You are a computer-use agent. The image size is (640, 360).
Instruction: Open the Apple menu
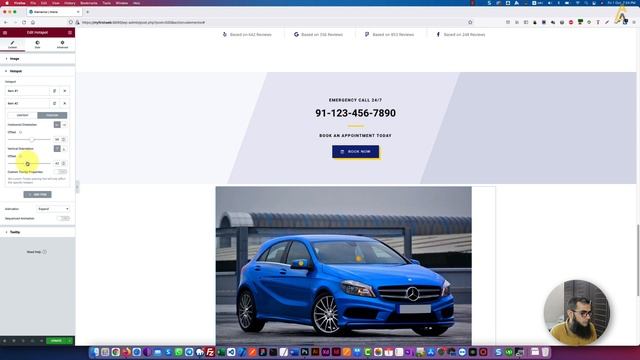7,3
